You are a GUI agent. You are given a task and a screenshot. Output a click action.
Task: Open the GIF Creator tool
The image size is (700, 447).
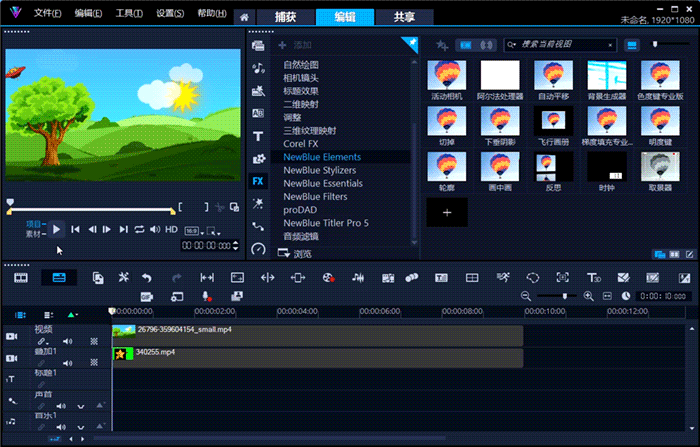[x=146, y=297]
